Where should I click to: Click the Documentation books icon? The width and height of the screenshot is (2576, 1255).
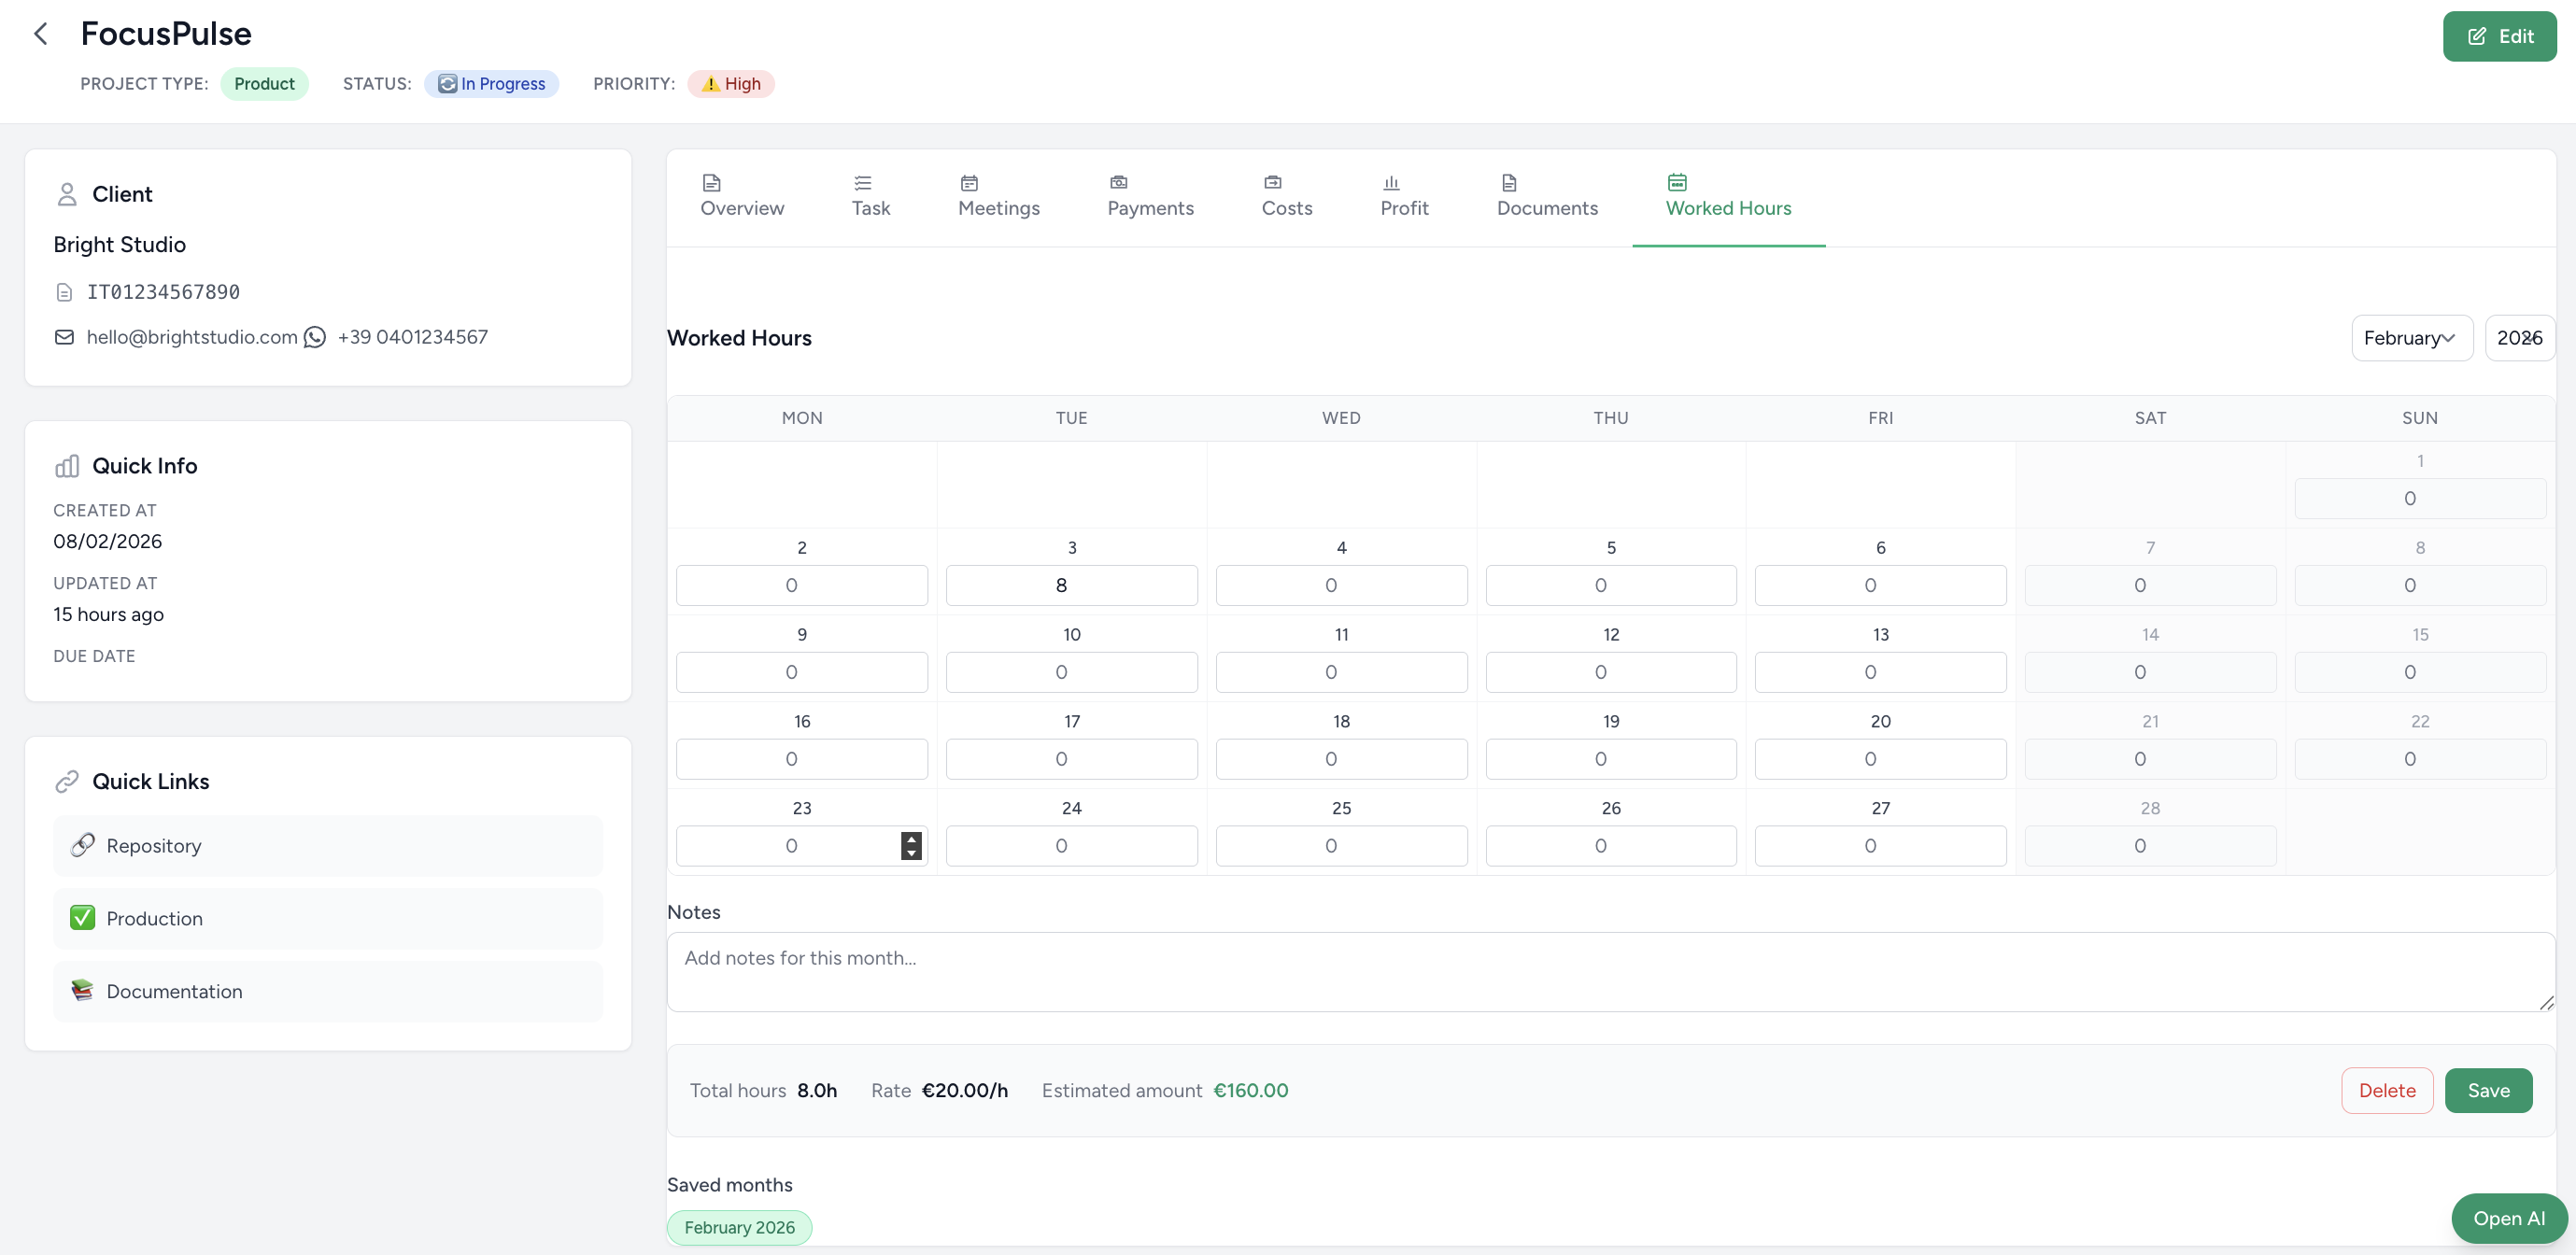pos(83,990)
